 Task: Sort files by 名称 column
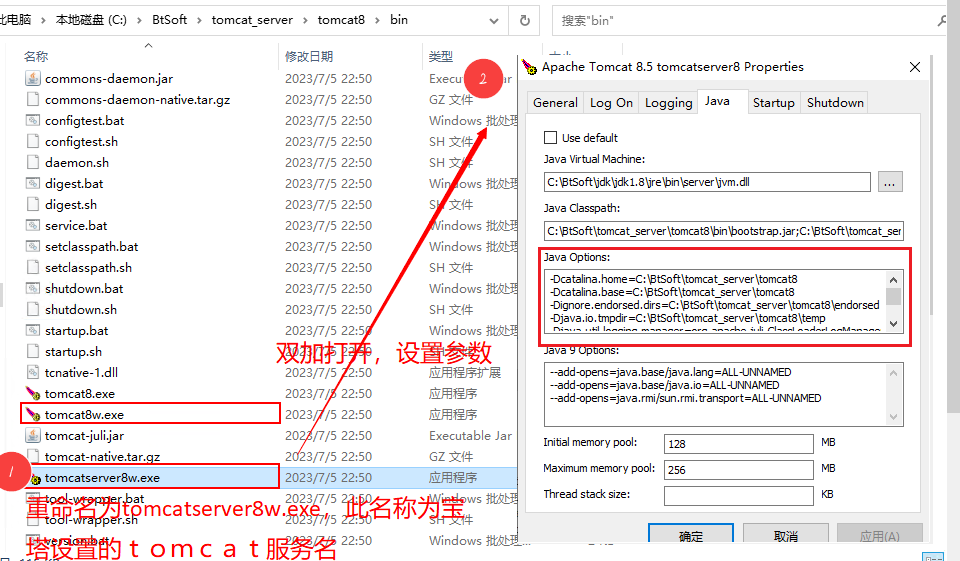tap(36, 56)
